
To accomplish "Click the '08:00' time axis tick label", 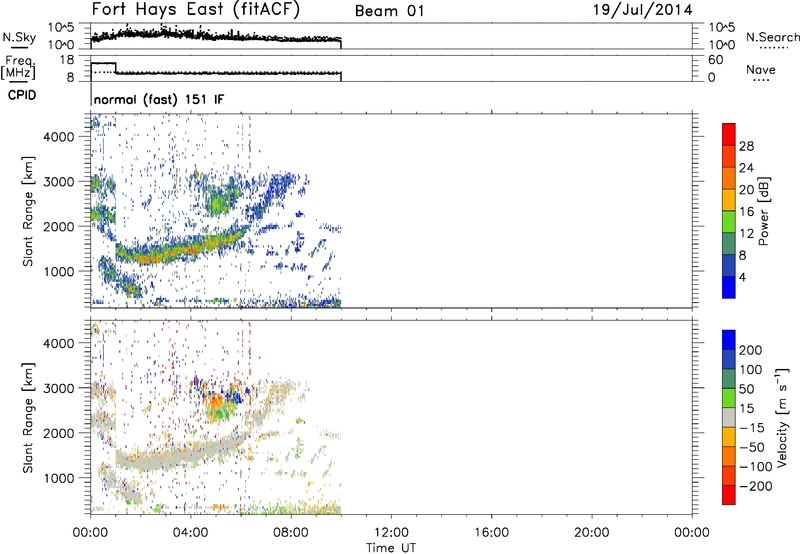I will point(291,533).
